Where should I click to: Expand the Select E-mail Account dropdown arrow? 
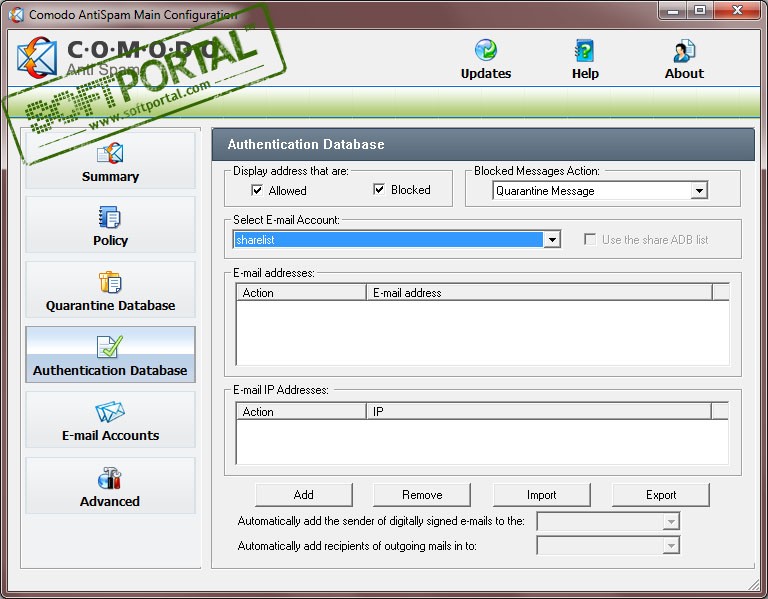click(552, 240)
